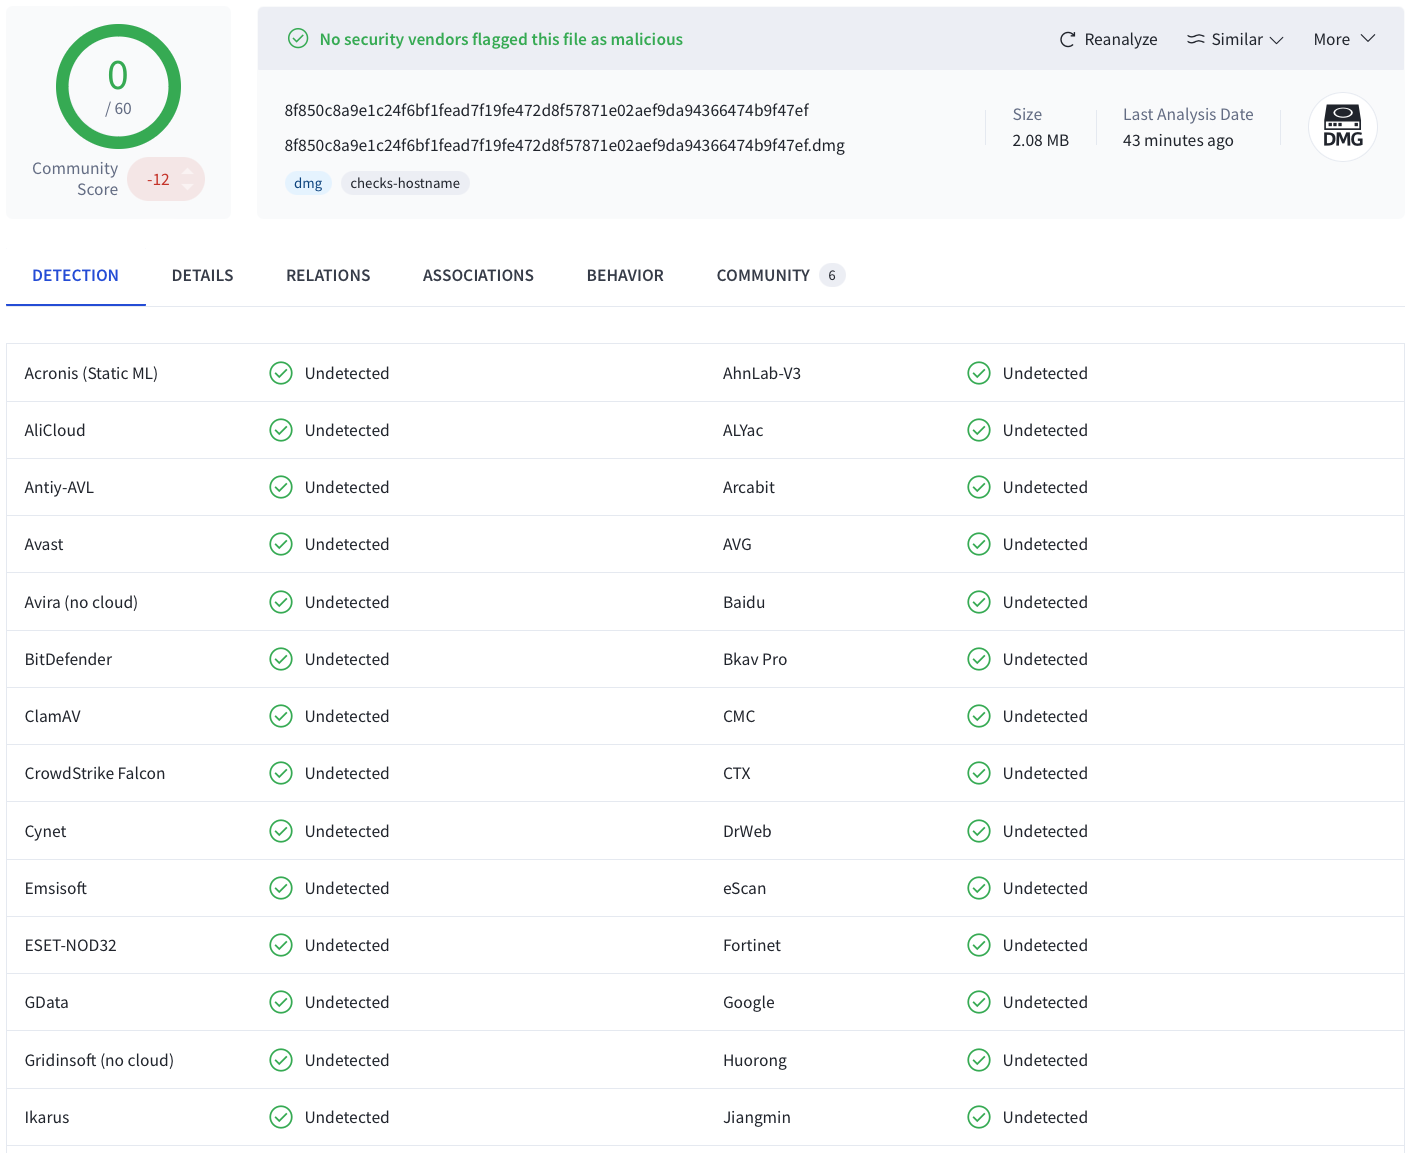Click the AhnLab-V3 undetected check icon
Viewport: 1412px width, 1153px height.
click(x=979, y=373)
